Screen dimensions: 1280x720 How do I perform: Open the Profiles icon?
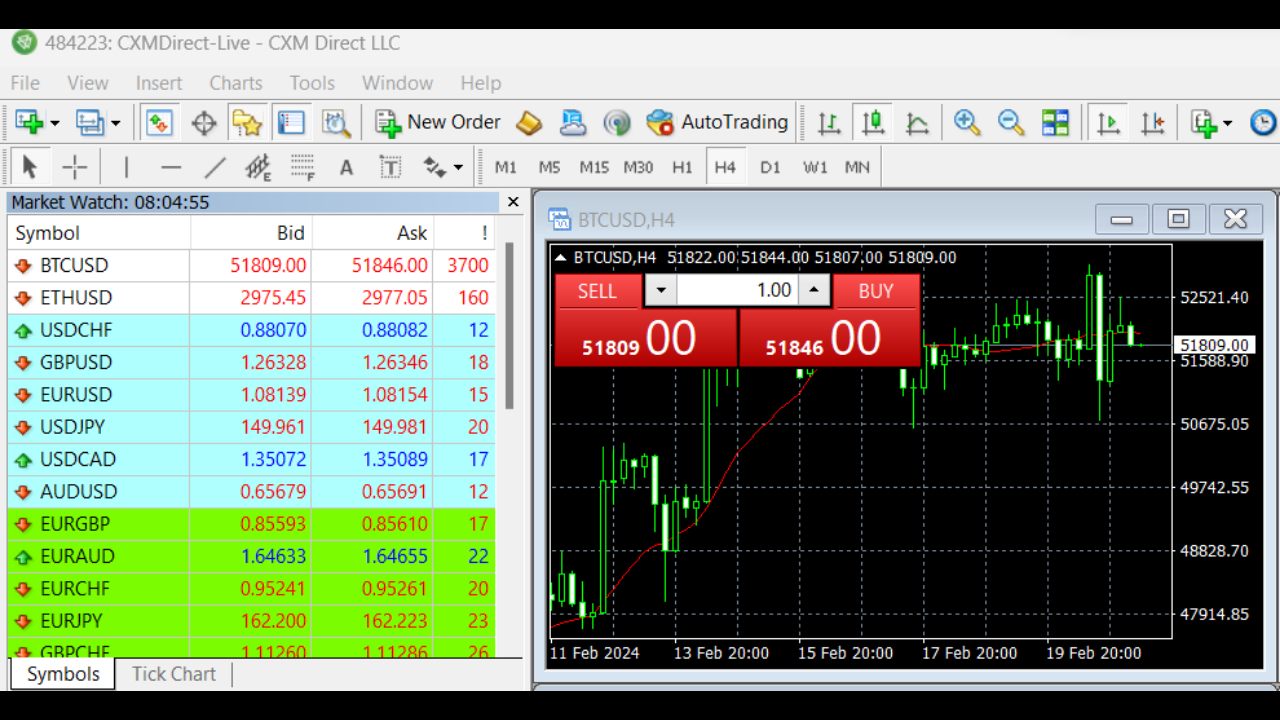coord(89,122)
